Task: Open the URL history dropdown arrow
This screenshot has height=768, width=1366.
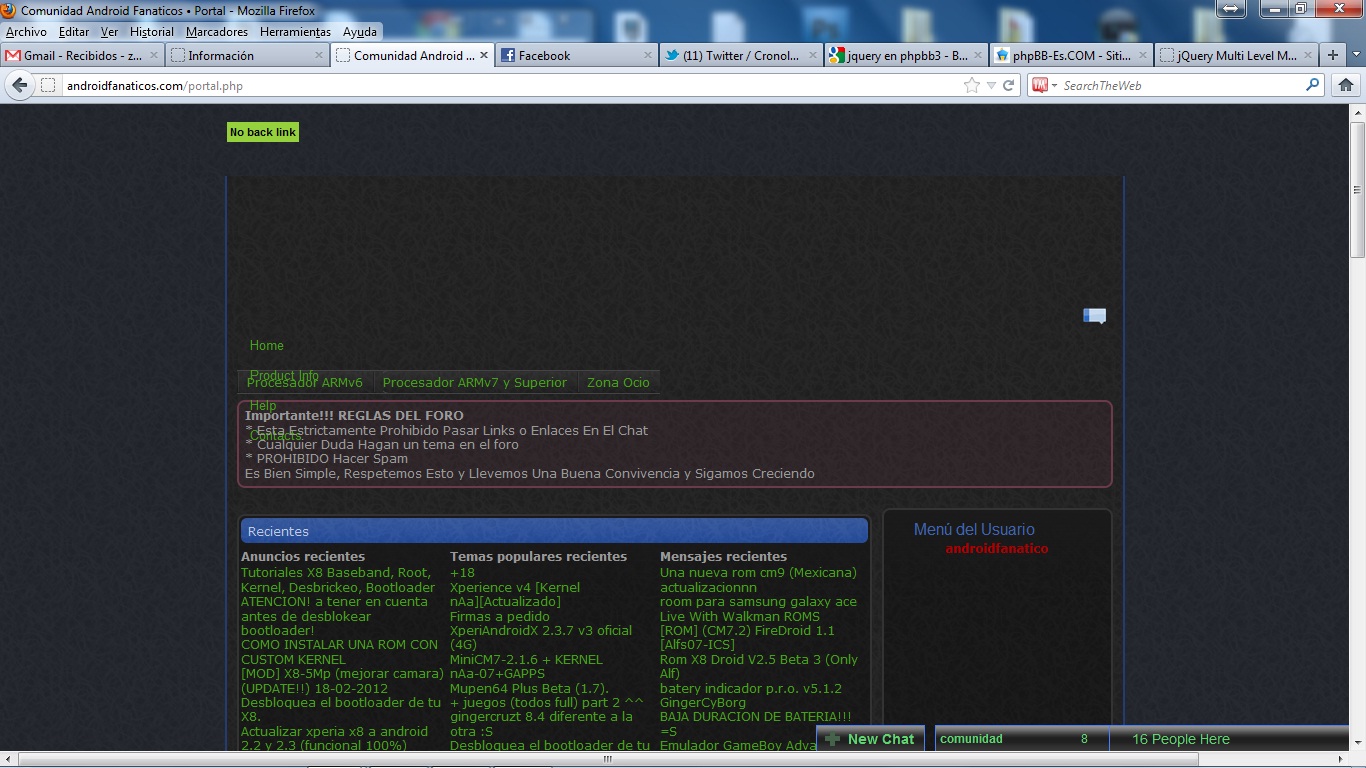Action: click(991, 86)
